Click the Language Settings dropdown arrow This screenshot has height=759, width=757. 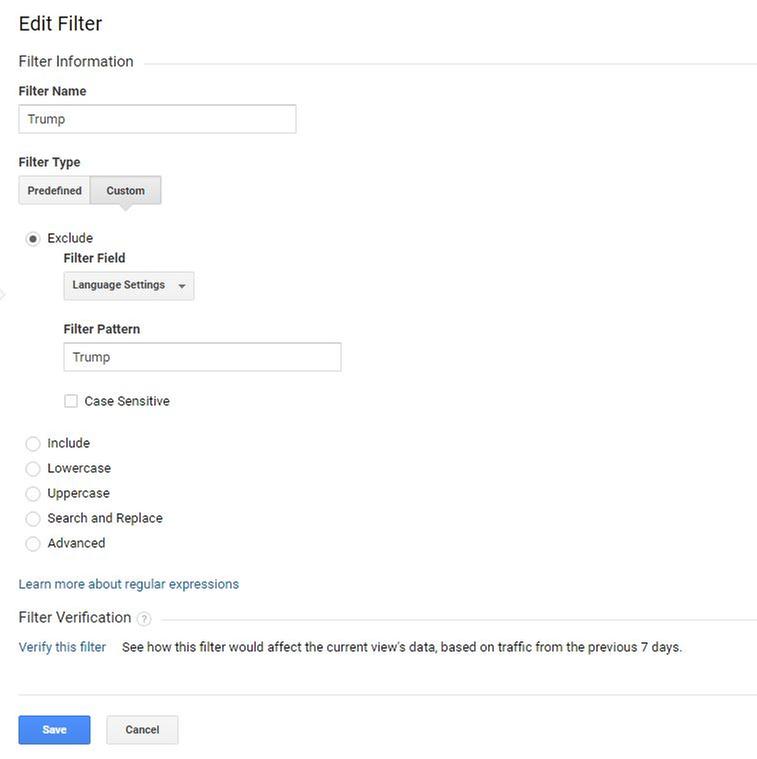tap(182, 287)
